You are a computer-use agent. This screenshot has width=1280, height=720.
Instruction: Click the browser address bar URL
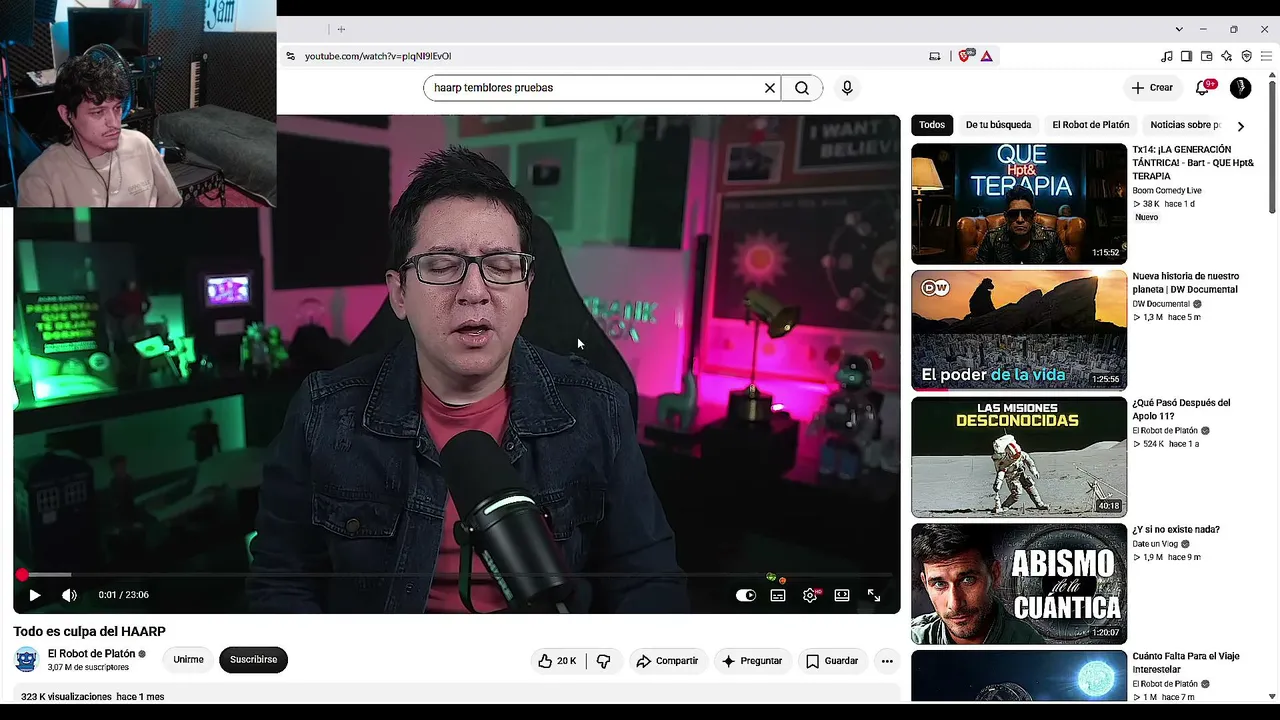[378, 56]
